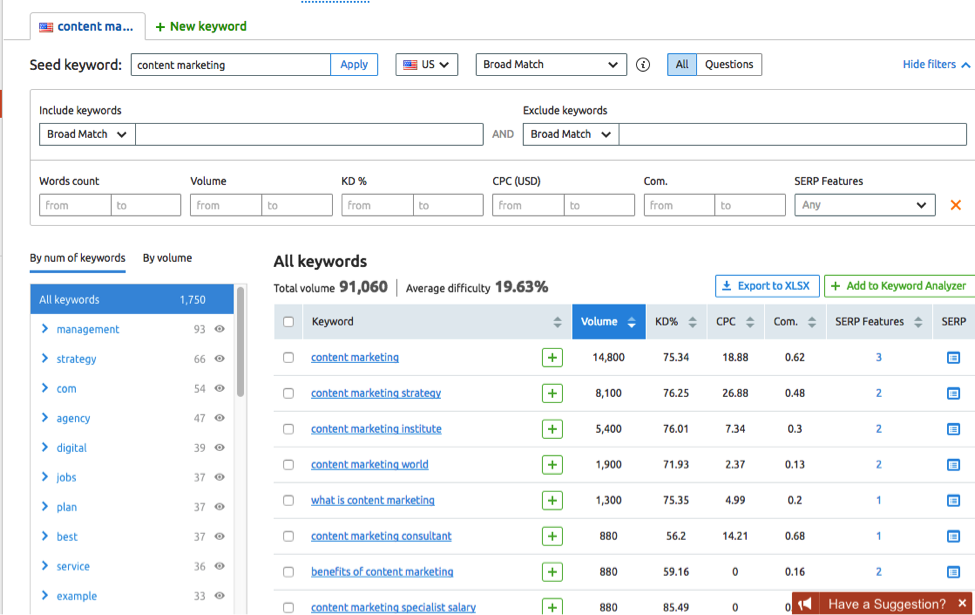The image size is (975, 615).
Task: Click the Seed keyword input field
Action: click(230, 65)
